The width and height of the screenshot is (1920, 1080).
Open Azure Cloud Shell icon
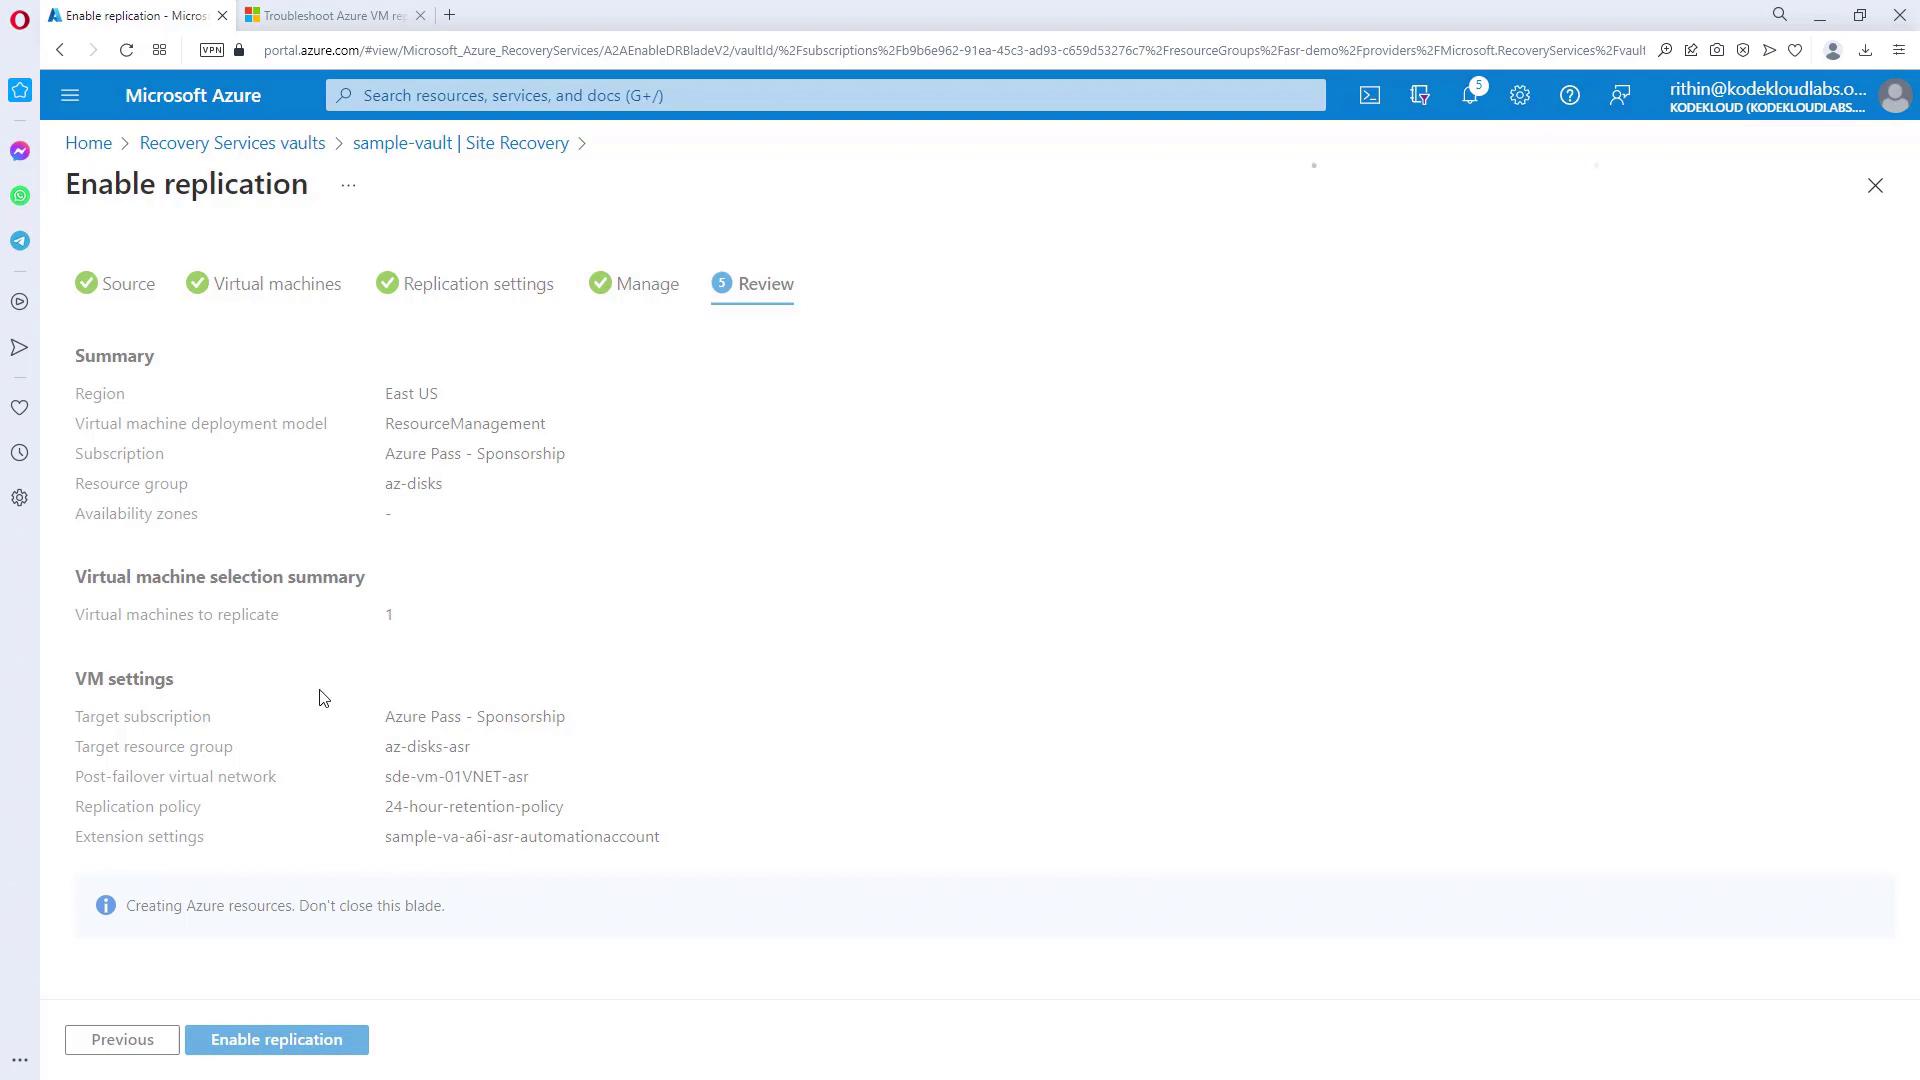(x=1369, y=95)
